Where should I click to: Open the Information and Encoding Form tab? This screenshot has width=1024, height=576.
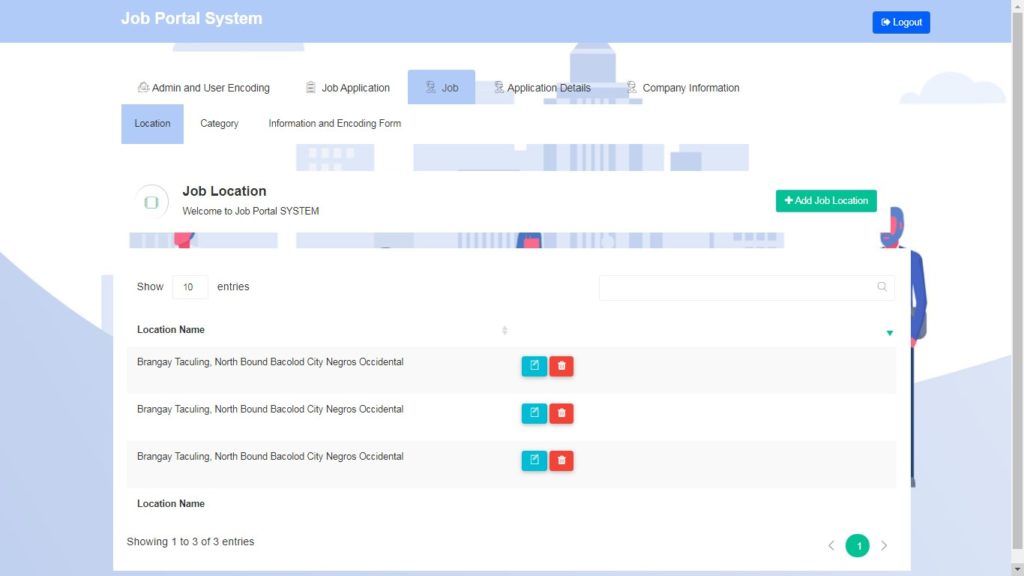(x=333, y=123)
